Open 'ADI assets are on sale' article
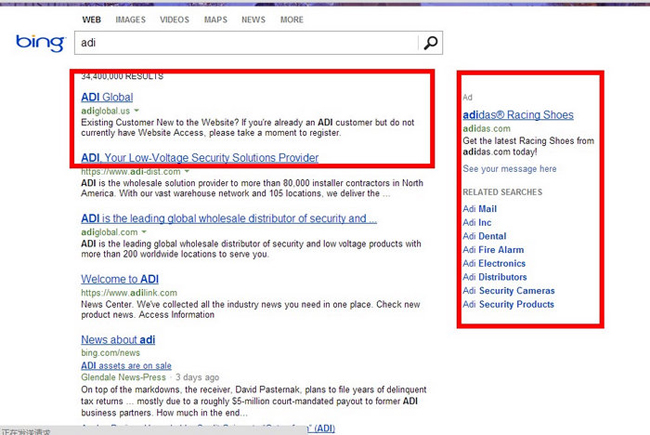This screenshot has height=435, width=650. [126, 366]
